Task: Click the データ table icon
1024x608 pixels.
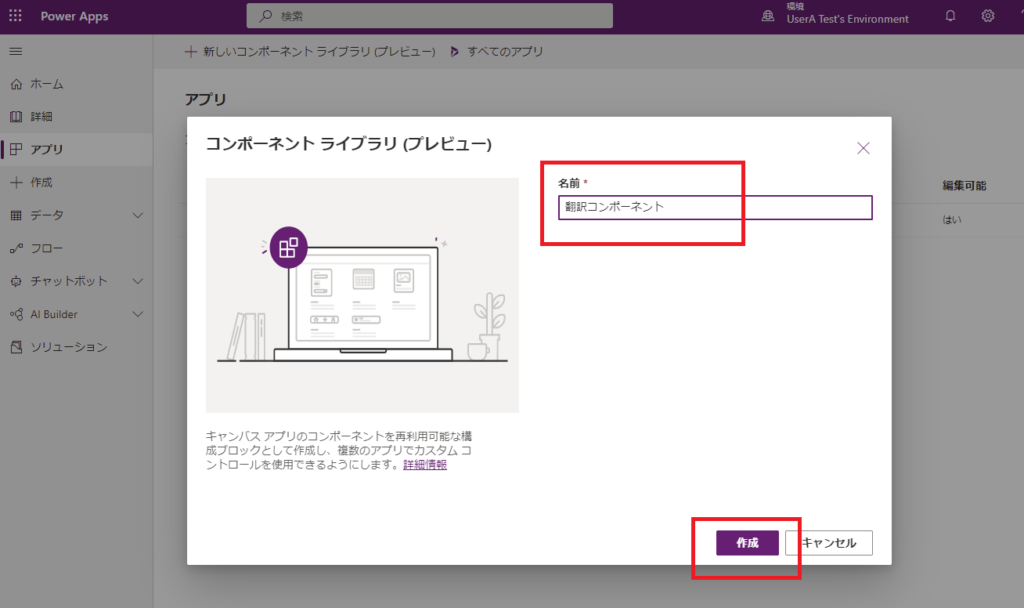Action: [16, 216]
